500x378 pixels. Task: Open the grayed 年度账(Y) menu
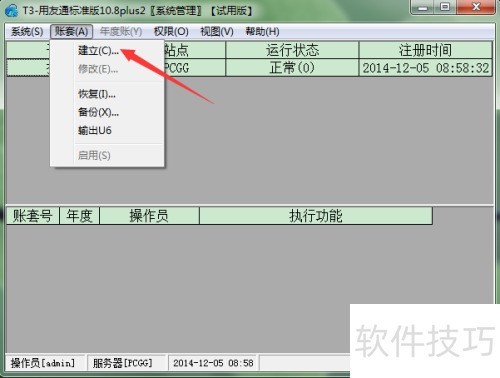point(121,32)
